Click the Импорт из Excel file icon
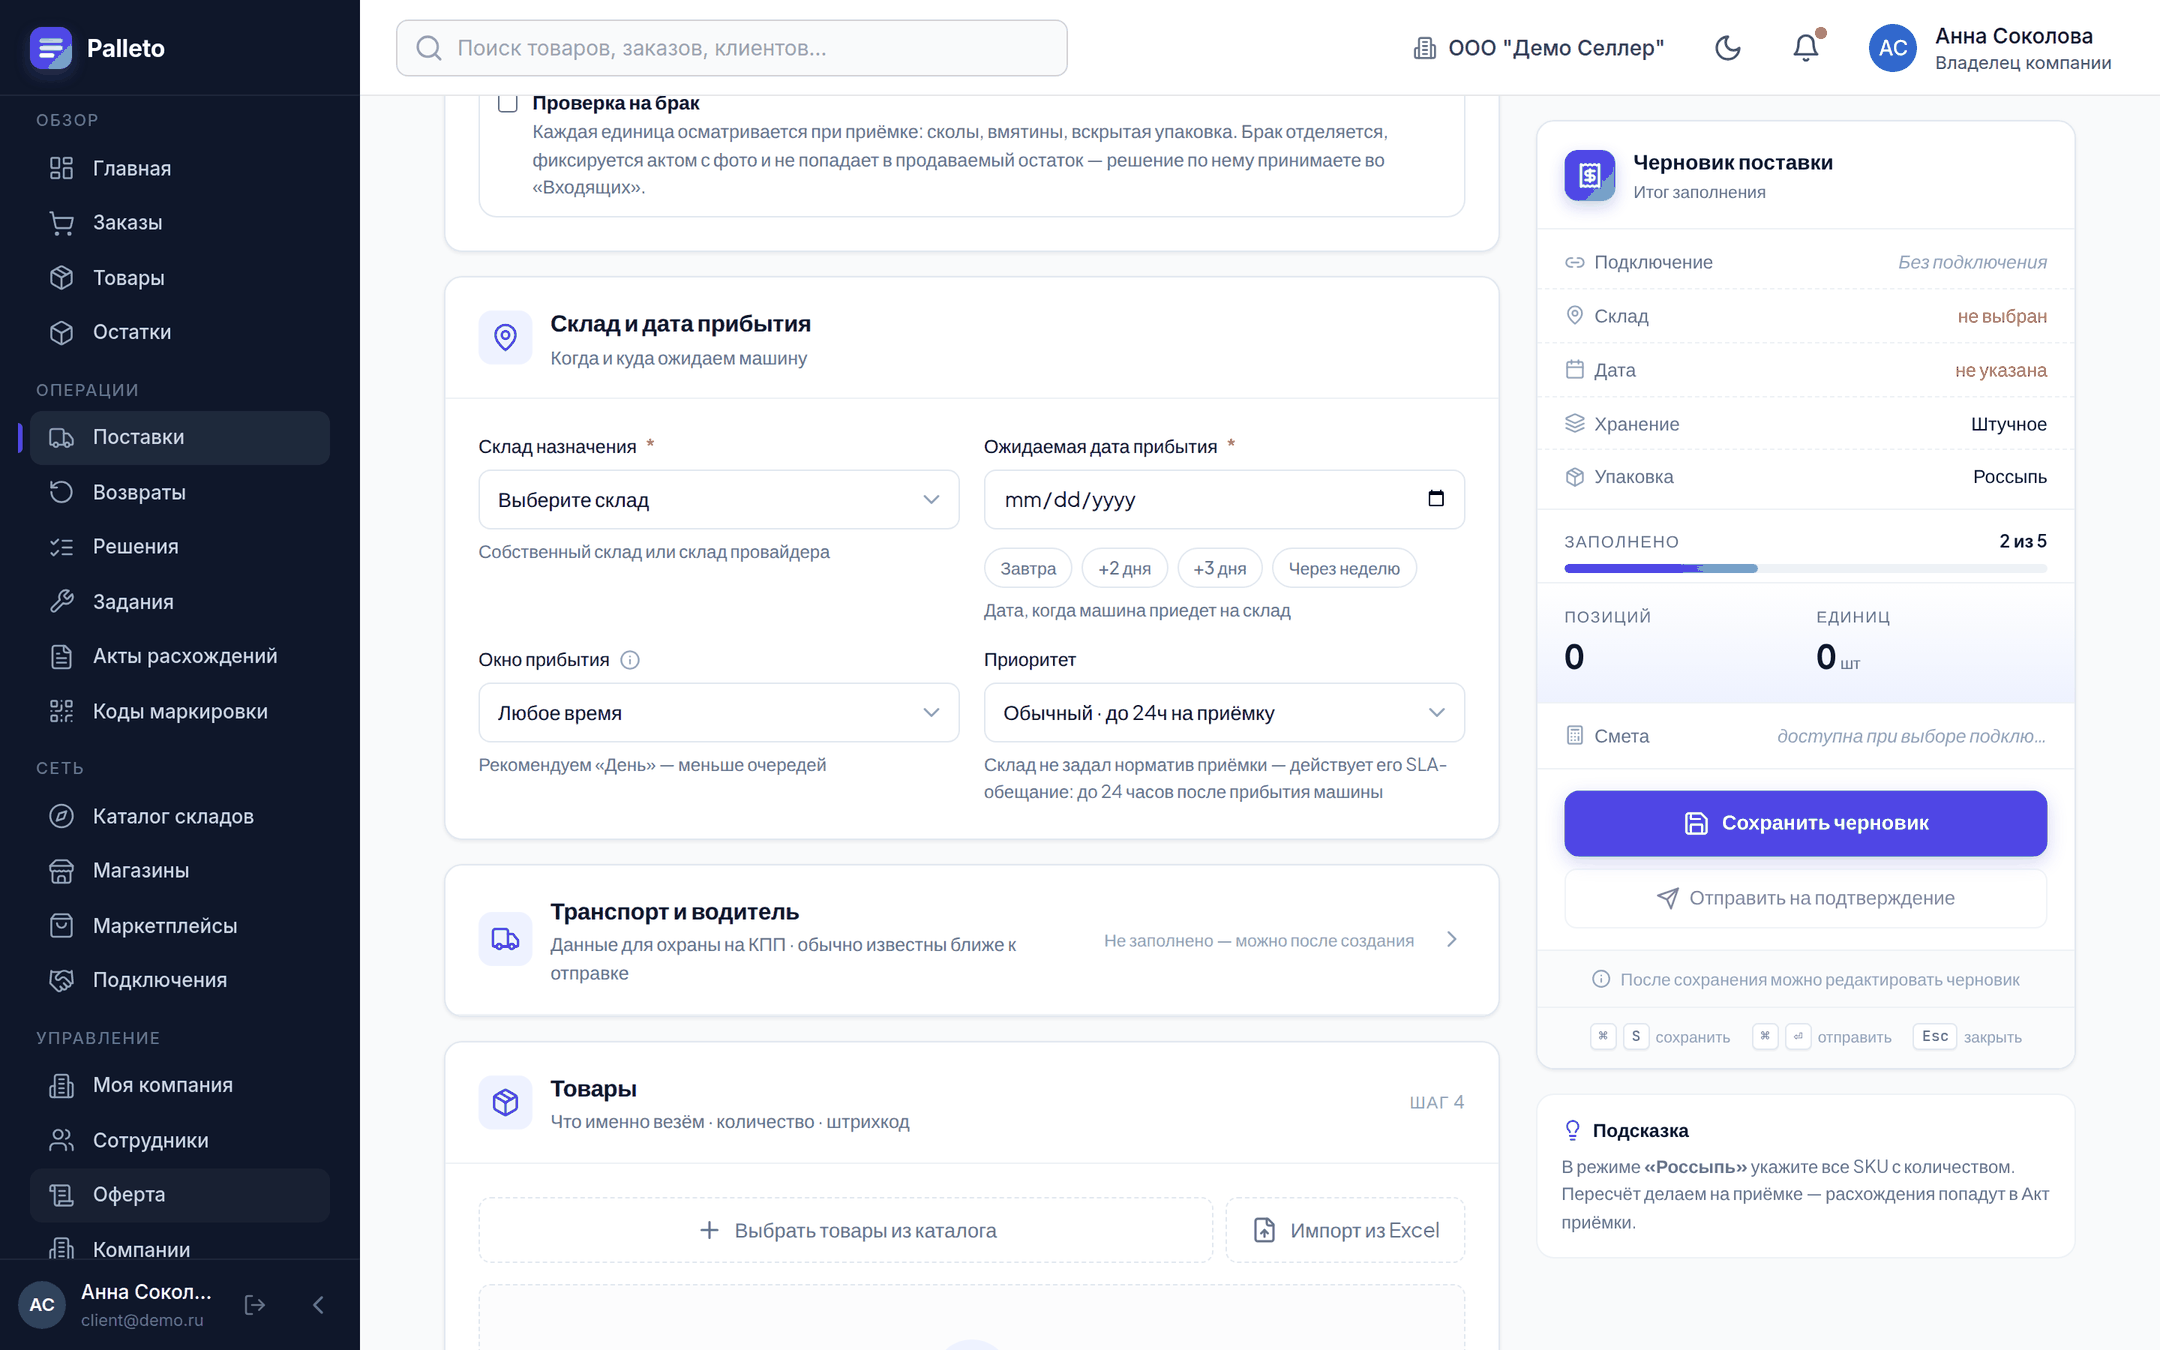 tap(1264, 1230)
